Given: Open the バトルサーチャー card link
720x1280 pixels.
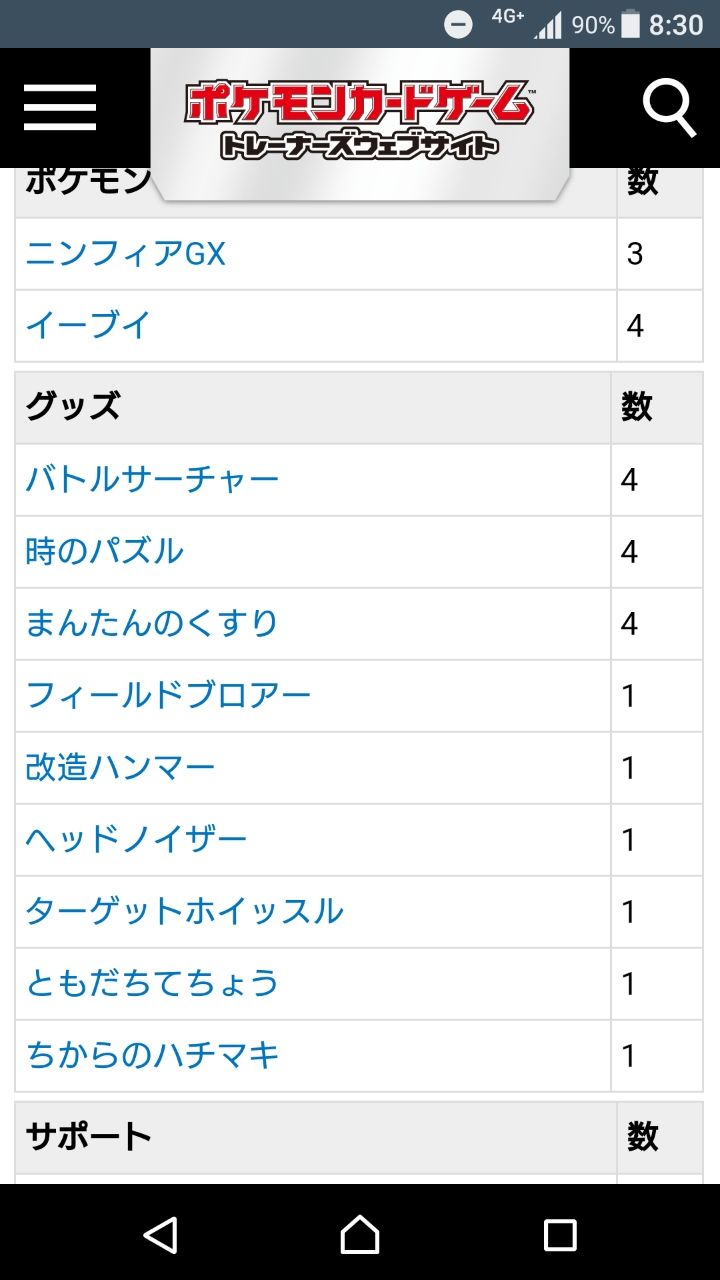Looking at the screenshot, I should coord(152,480).
